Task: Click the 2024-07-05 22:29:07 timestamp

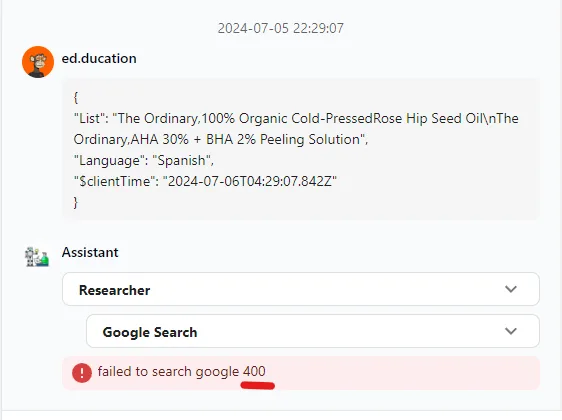Action: tap(281, 28)
